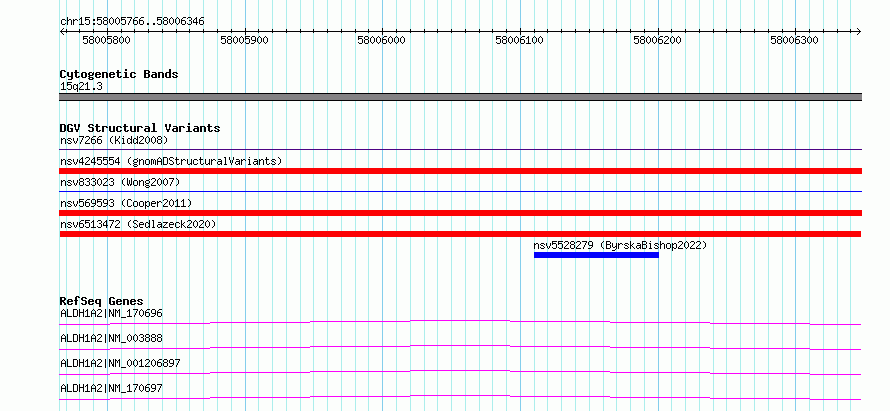Screen dimensions: 890x411
Task: Click the NM_003888 magenta transcript line
Action: [460, 347]
